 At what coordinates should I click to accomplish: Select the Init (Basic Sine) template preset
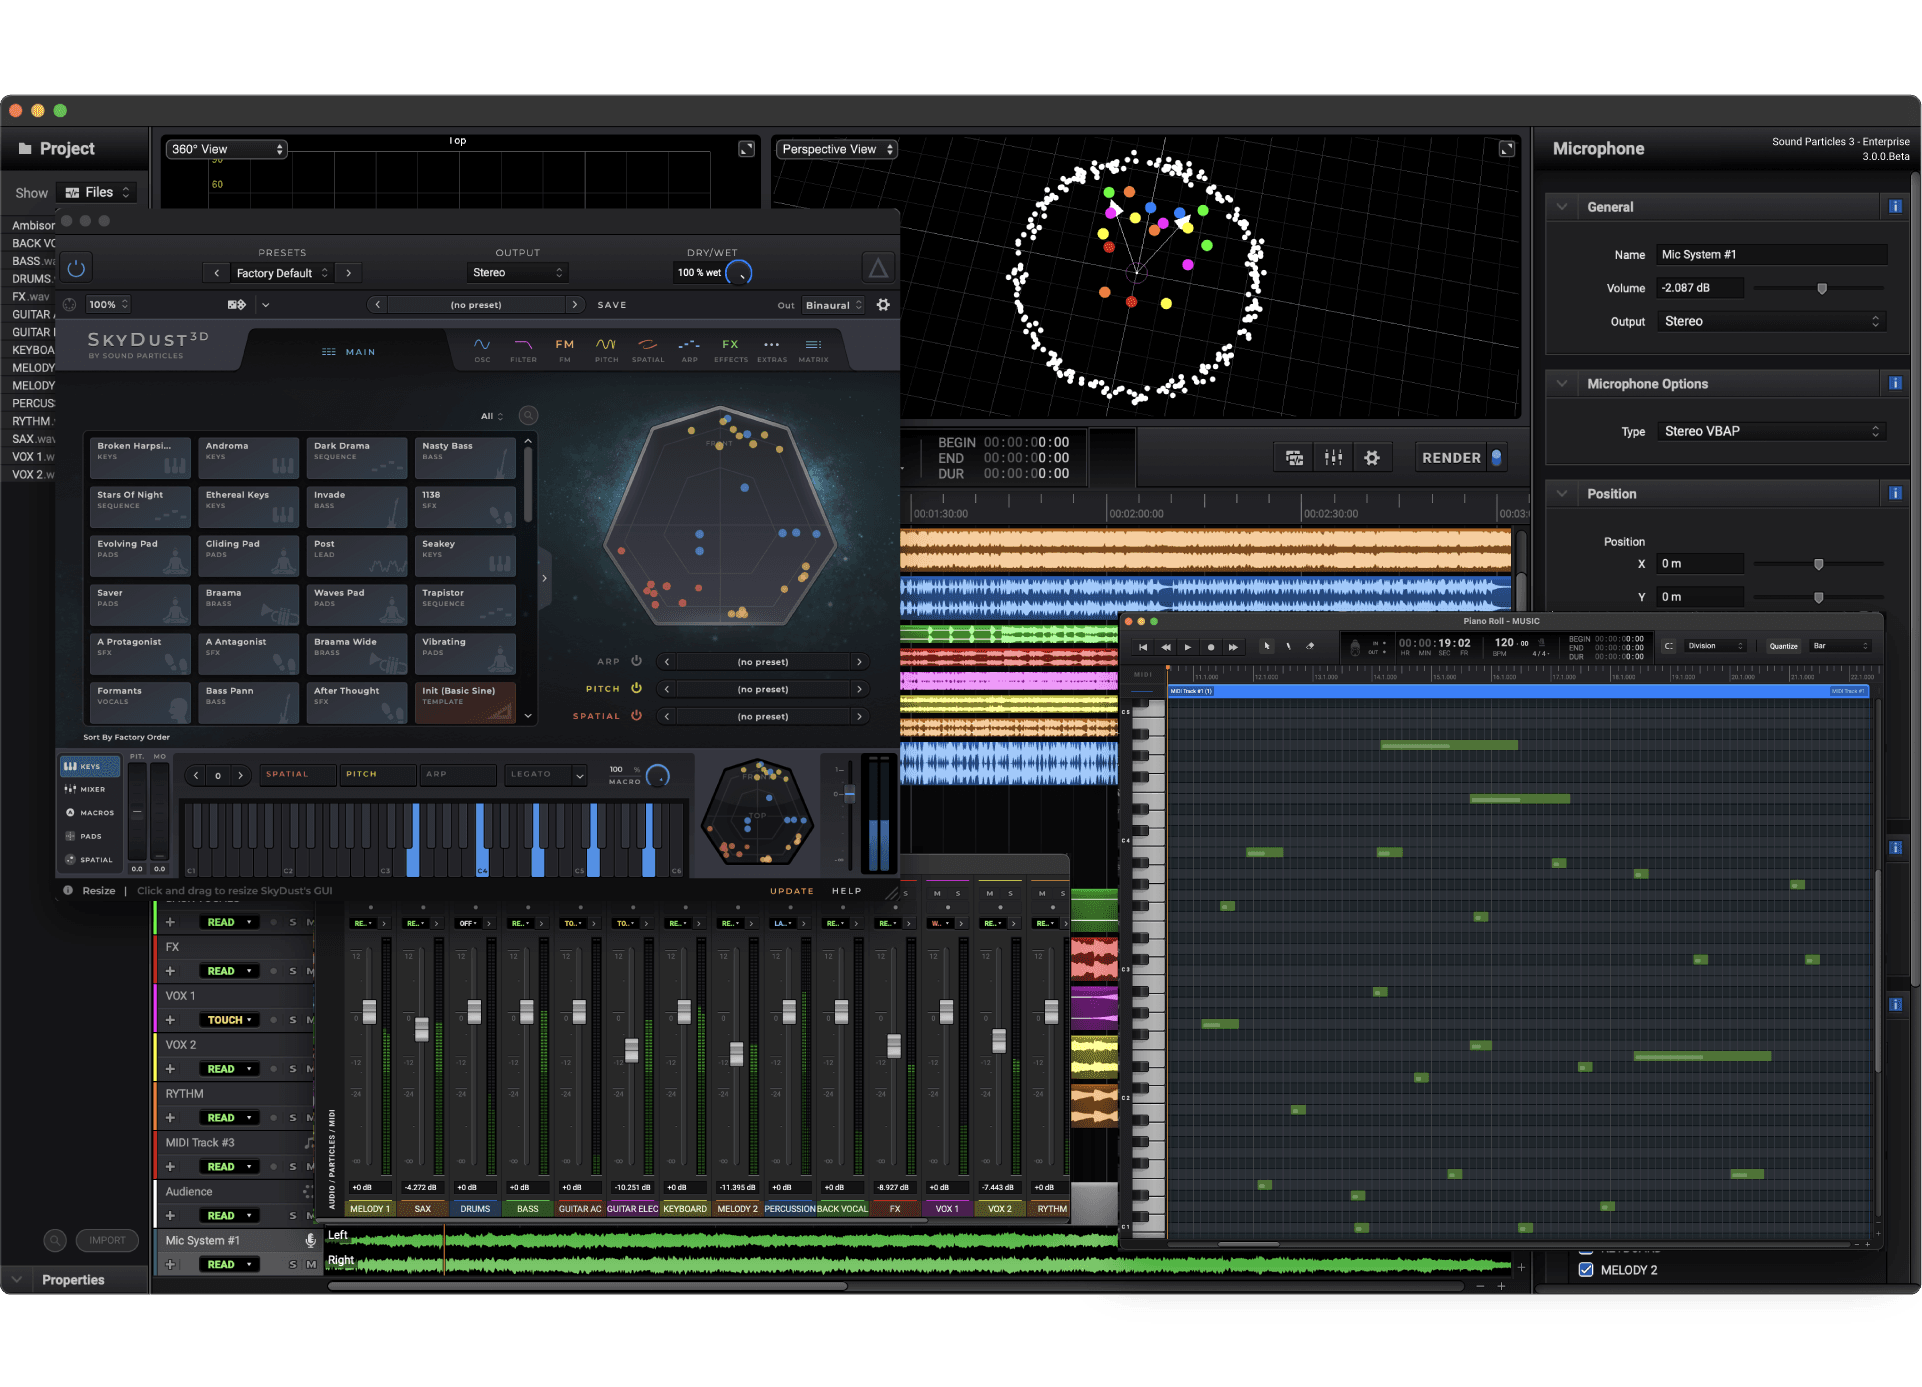[x=465, y=702]
